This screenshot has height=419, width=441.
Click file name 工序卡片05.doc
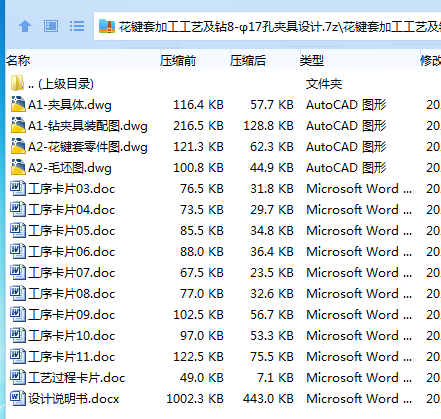[72, 231]
